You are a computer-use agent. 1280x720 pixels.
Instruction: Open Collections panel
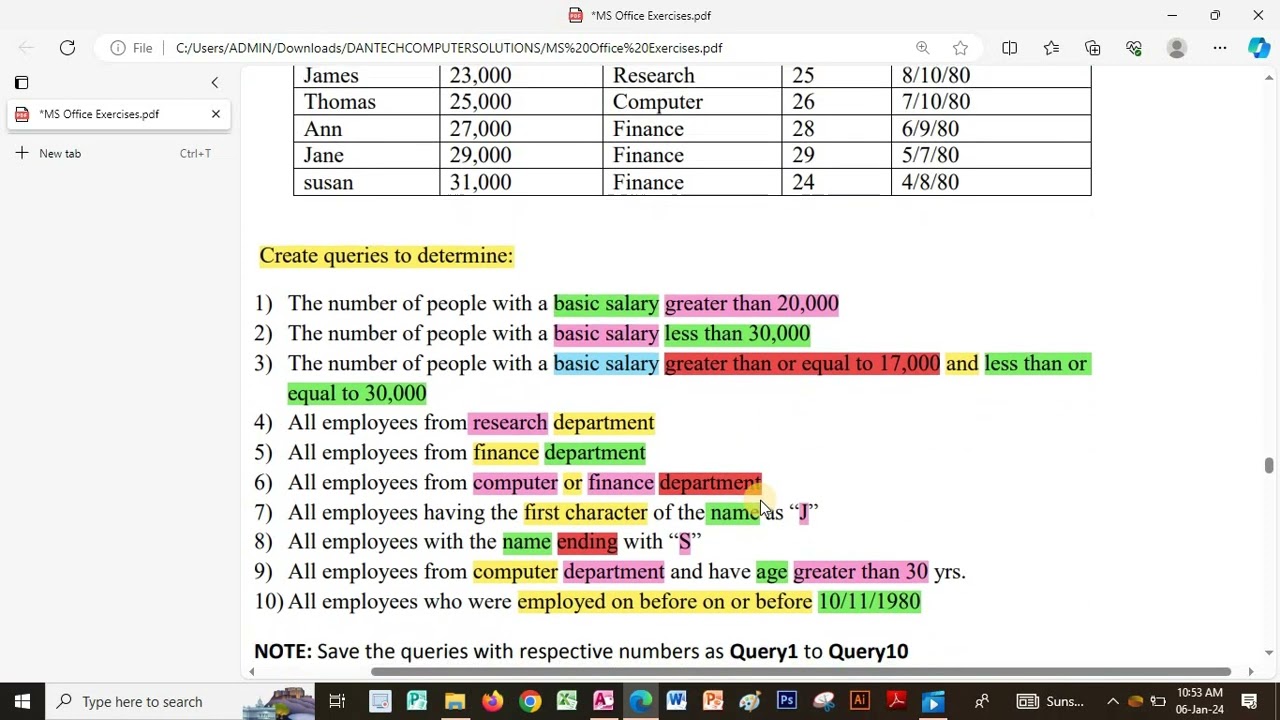coord(1092,48)
